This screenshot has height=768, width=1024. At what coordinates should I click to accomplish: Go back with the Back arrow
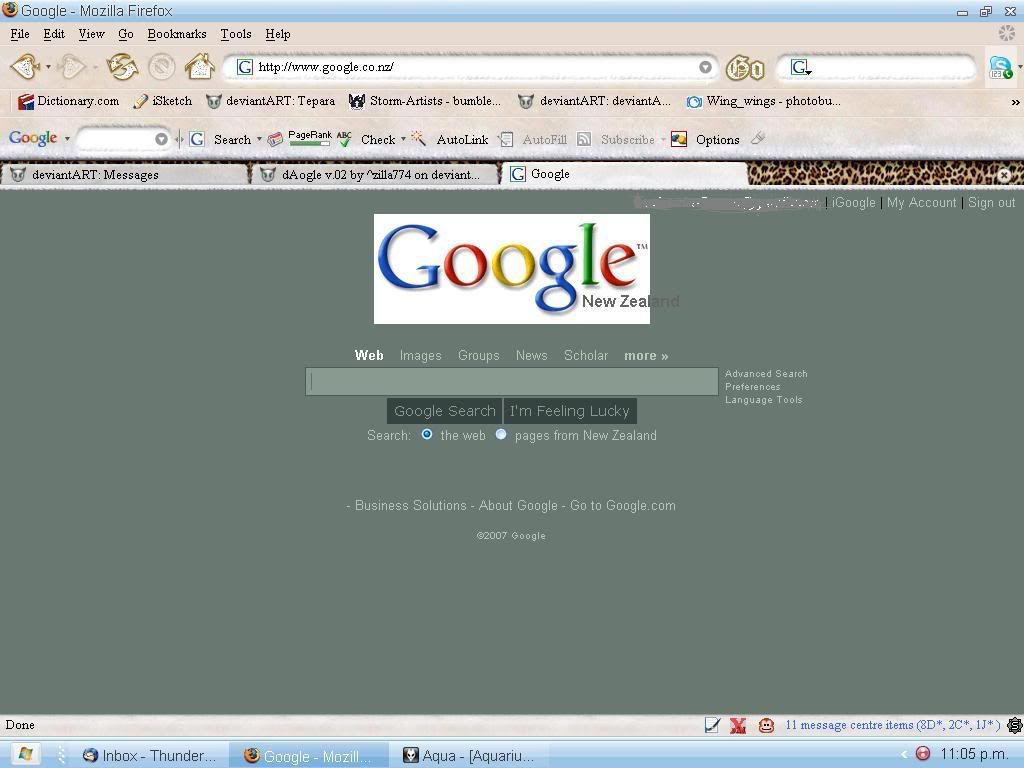coord(26,67)
